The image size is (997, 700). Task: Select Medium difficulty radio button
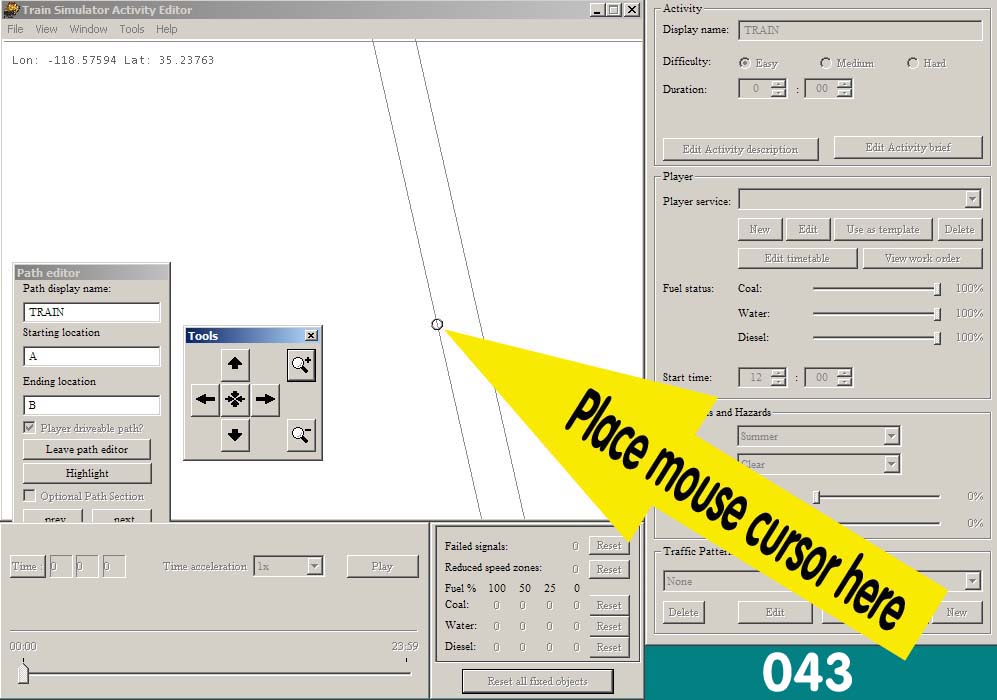pyautogui.click(x=825, y=63)
